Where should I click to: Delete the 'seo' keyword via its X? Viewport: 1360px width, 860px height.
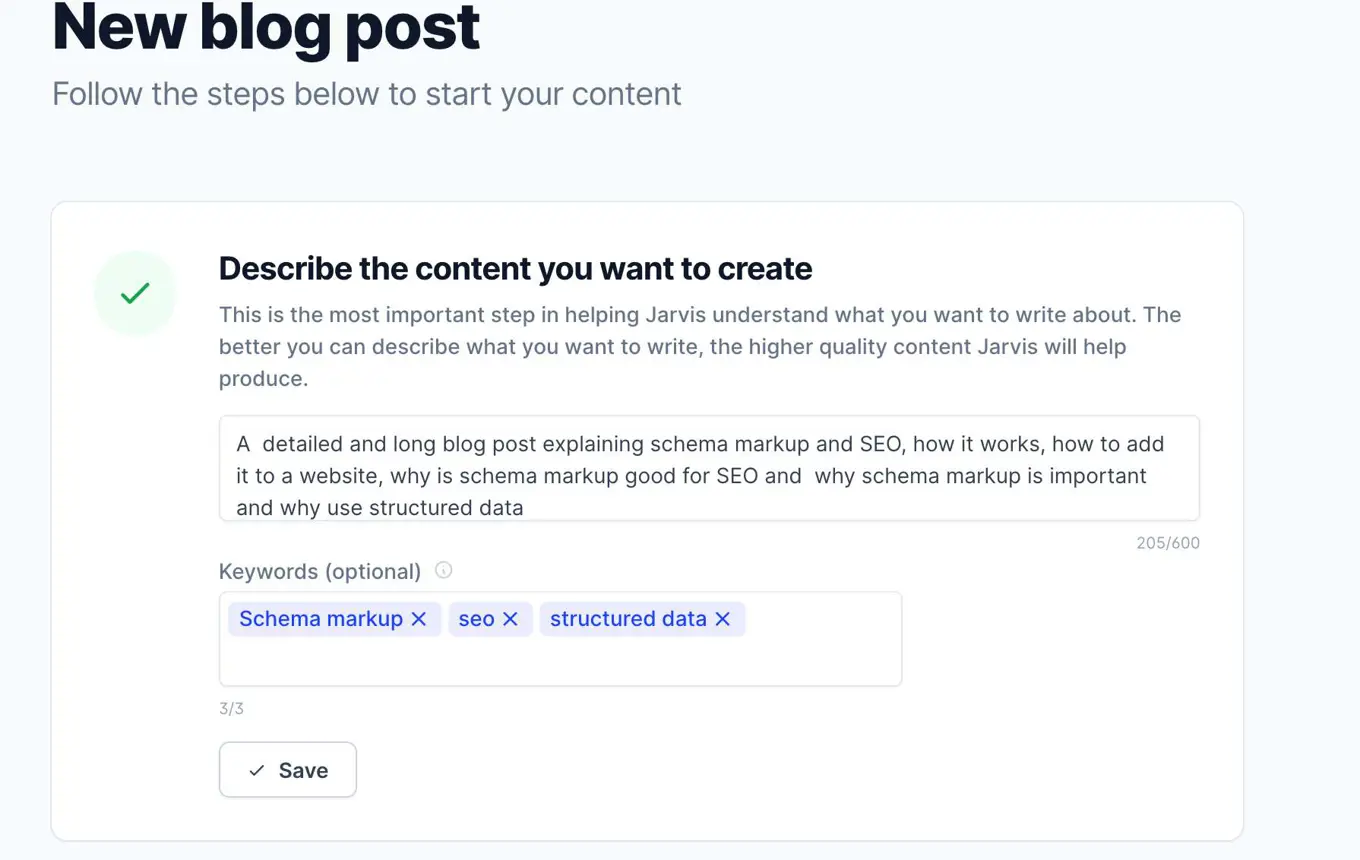510,619
